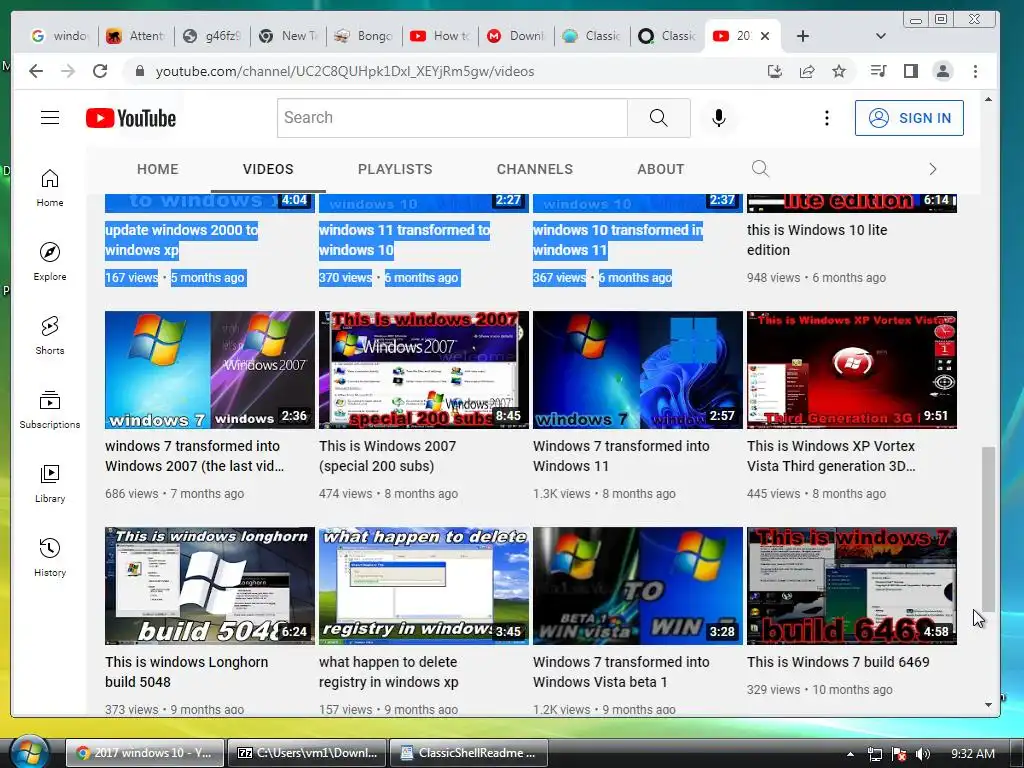Open Chrome three-dot menu
The height and width of the screenshot is (768, 1024).
(x=975, y=71)
